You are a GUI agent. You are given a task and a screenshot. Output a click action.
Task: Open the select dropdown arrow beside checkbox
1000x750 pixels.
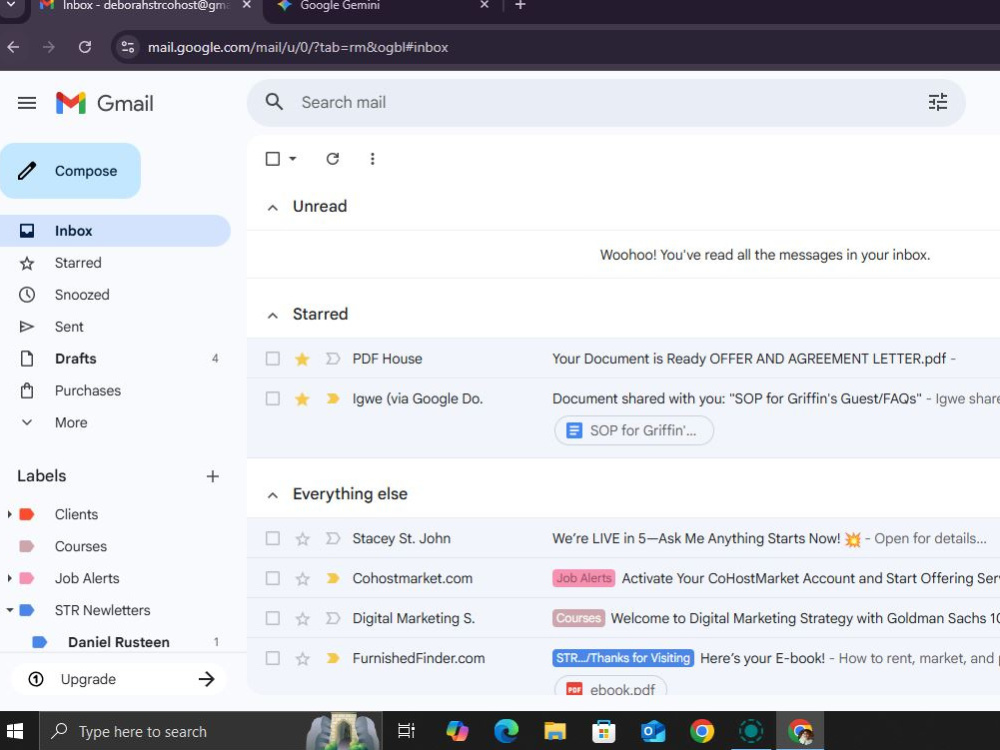click(293, 159)
